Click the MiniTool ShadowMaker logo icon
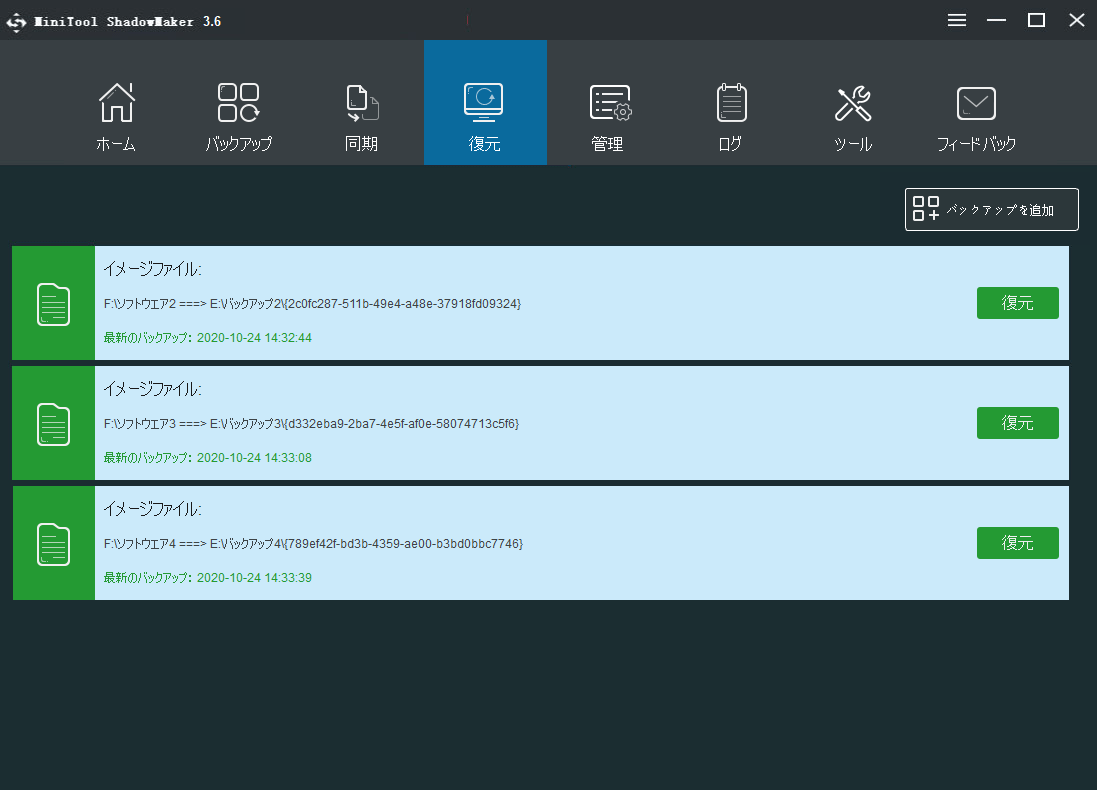Screen dimensions: 1097x790 pyautogui.click(x=17, y=21)
